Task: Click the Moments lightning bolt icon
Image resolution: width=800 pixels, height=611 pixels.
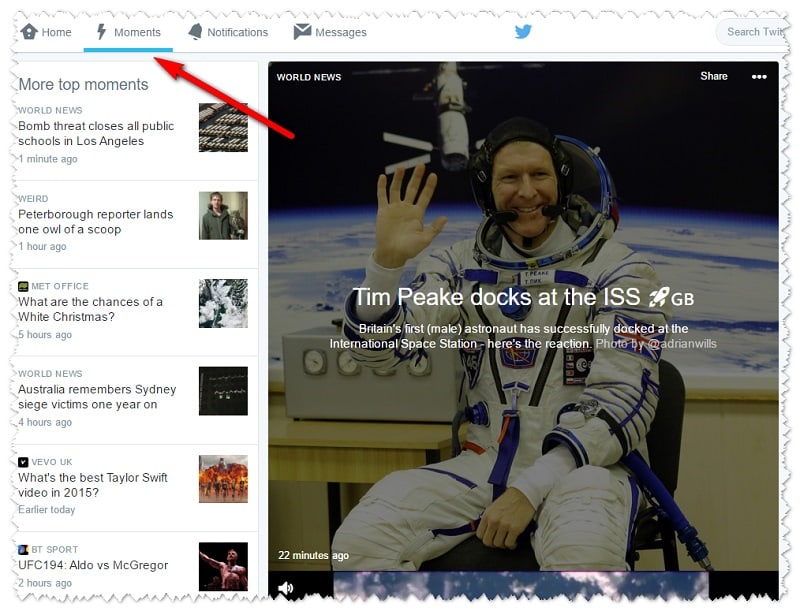Action: tap(102, 32)
